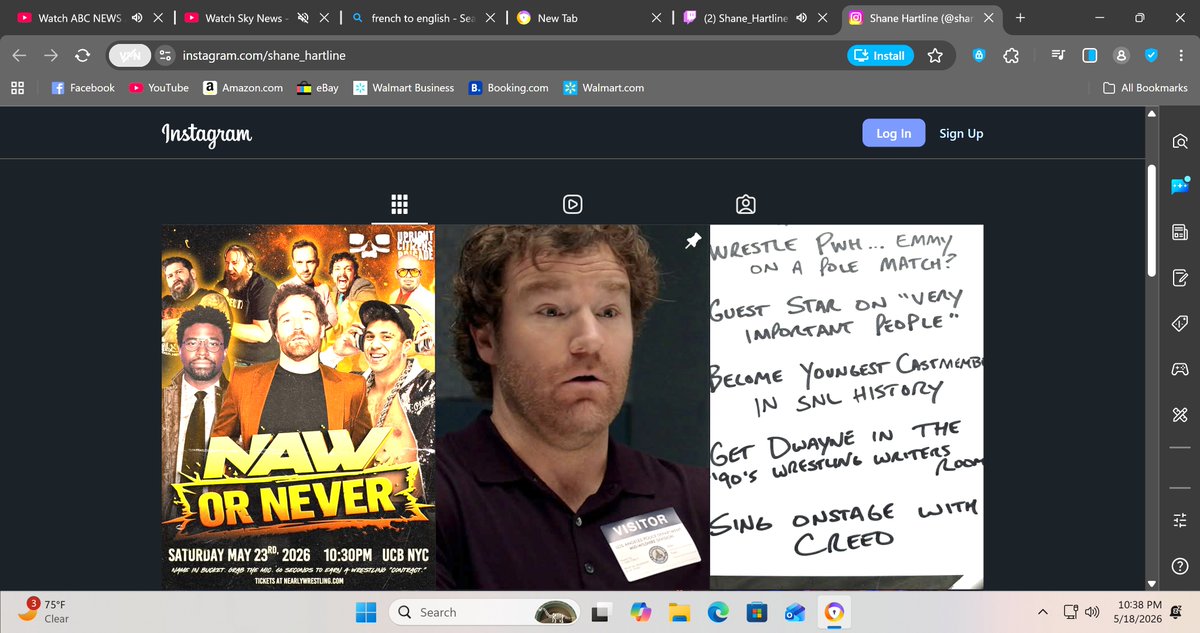Open the Windows Start menu
Screen dimensions: 1200x633
(366, 612)
